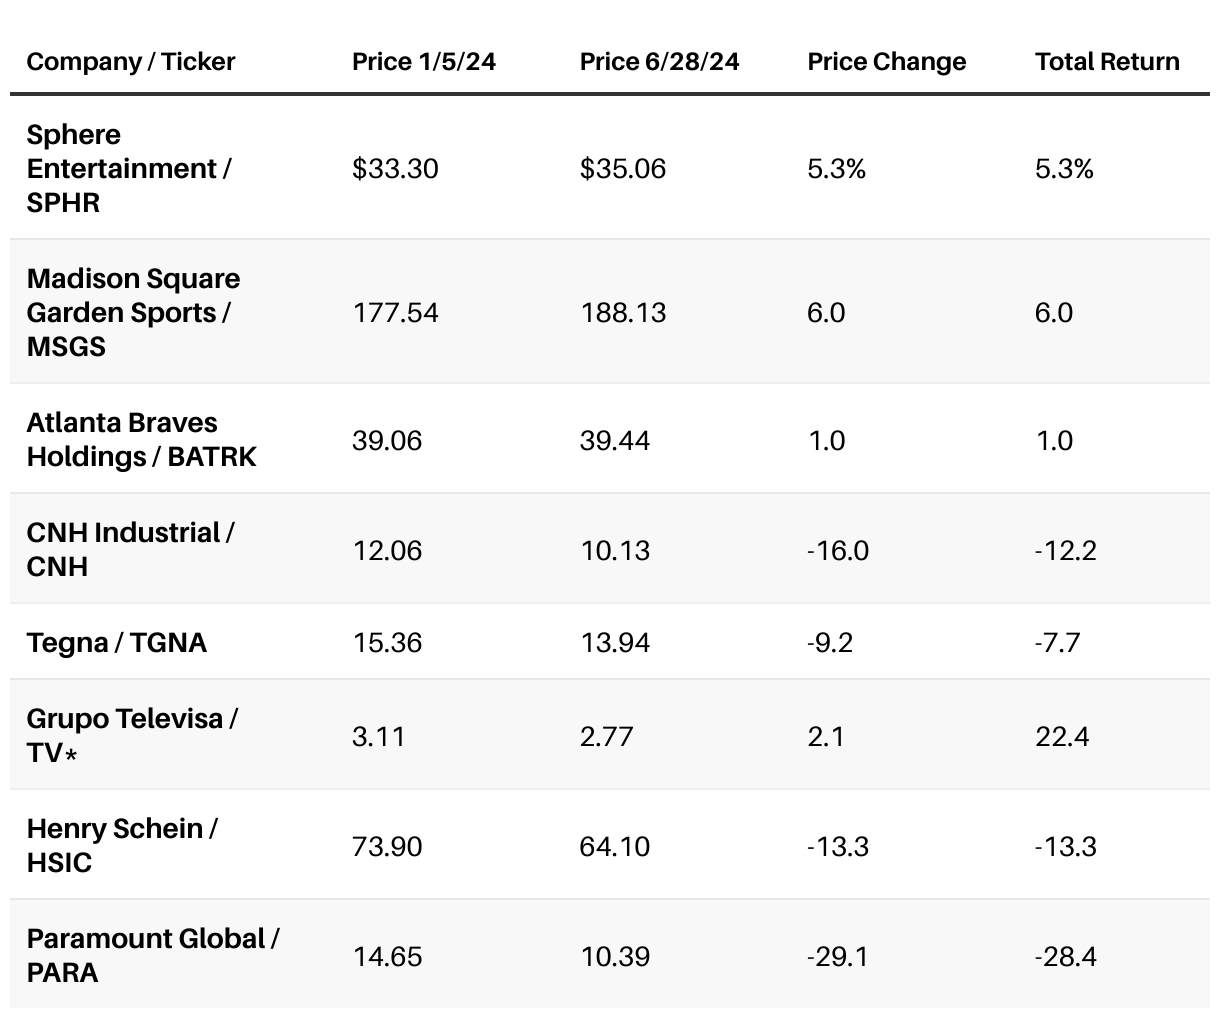Click the Price 1/5/24 column header

(x=423, y=62)
